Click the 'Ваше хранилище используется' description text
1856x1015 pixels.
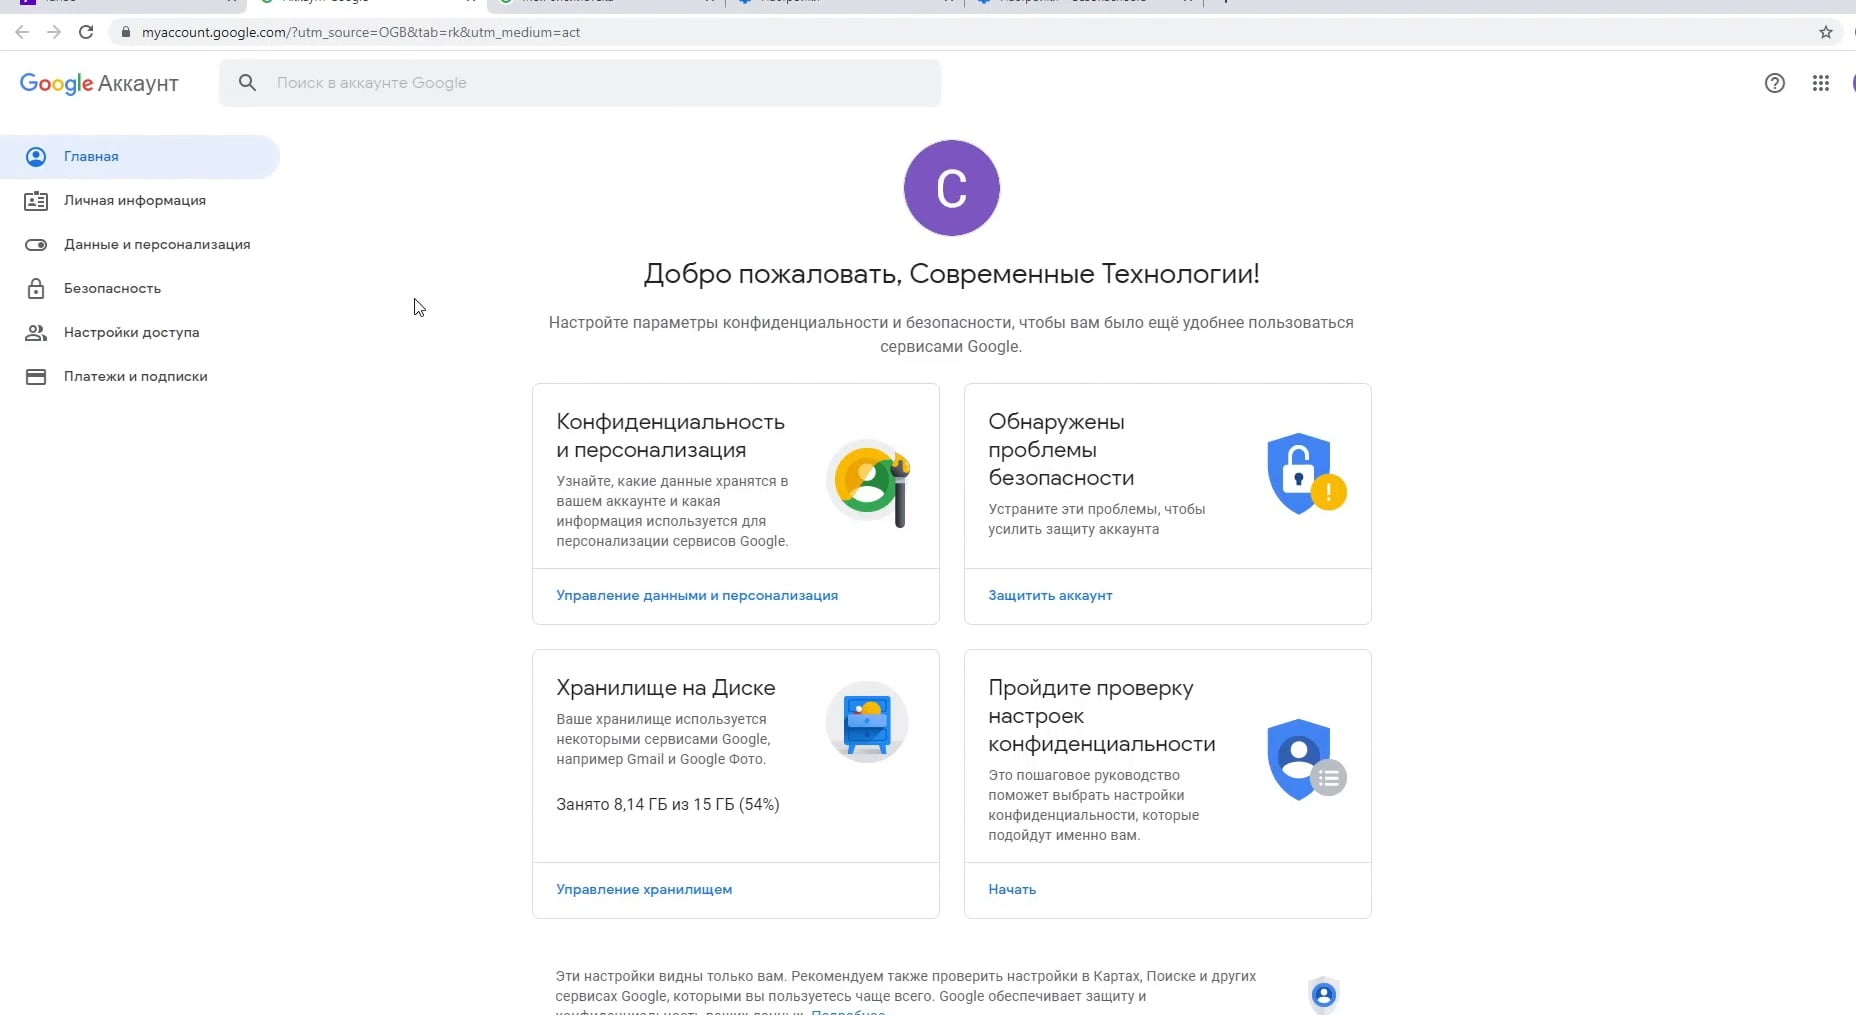(663, 739)
